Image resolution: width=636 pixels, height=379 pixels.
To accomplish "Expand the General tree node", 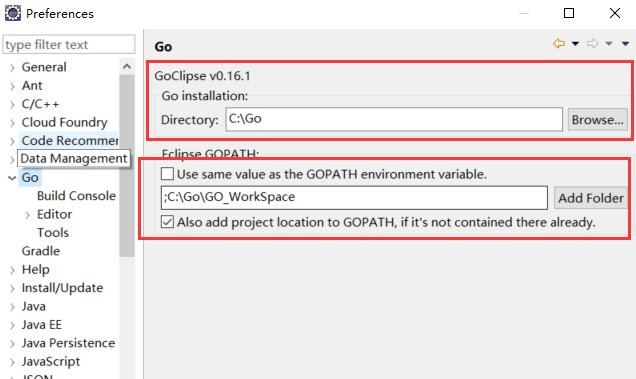I will (x=13, y=67).
